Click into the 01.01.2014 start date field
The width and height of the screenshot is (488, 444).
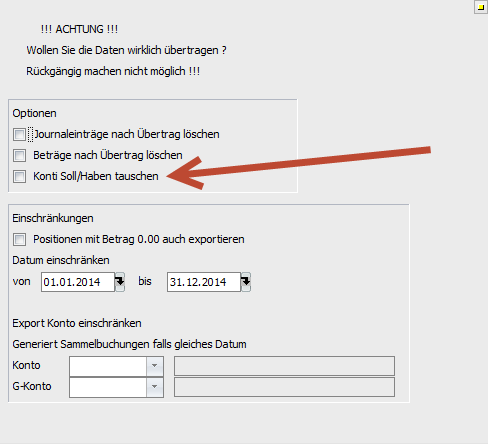point(78,282)
